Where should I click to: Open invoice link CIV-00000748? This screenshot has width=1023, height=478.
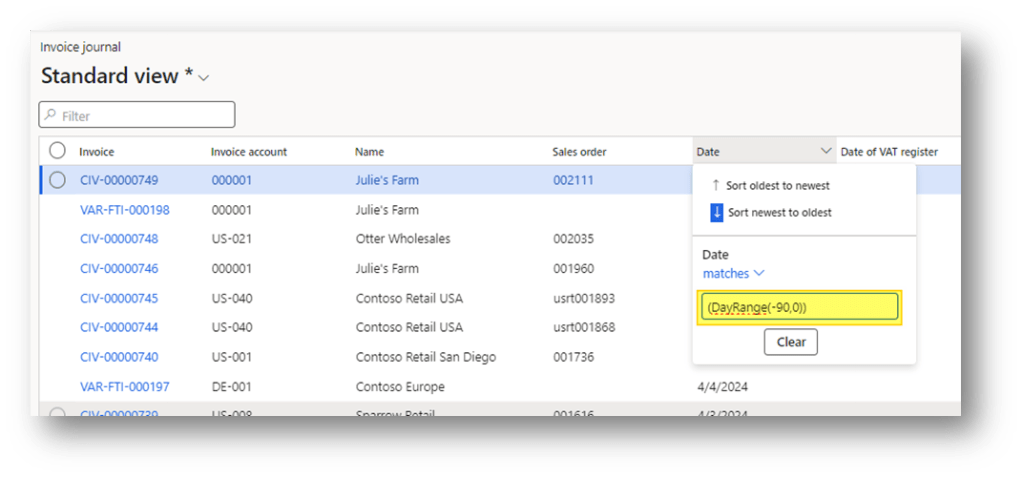click(118, 239)
